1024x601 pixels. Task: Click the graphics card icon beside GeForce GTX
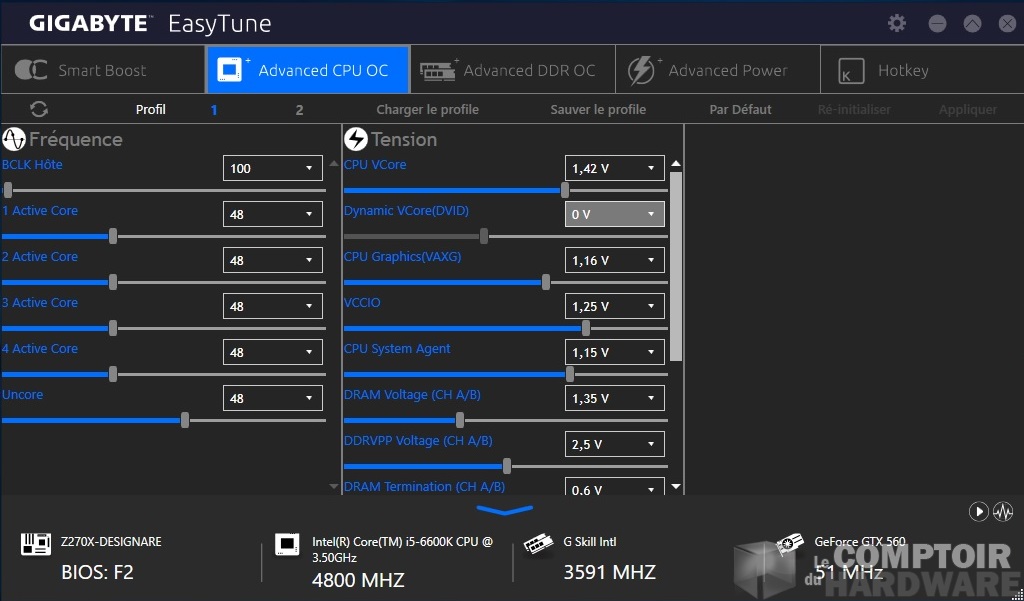(790, 543)
